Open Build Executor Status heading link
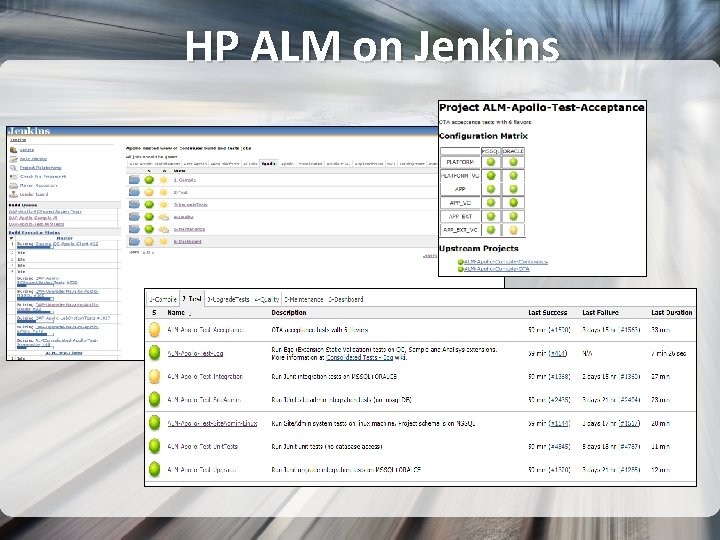 coord(34,233)
